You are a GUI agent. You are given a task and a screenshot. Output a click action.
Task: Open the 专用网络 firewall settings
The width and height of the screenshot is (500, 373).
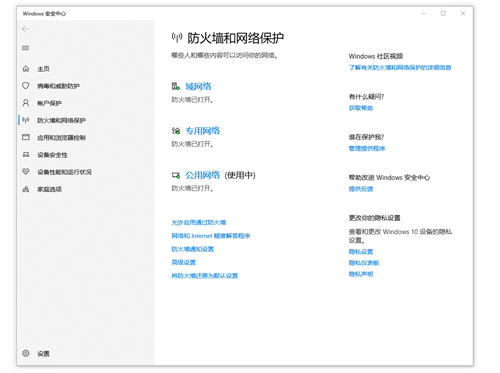click(203, 131)
